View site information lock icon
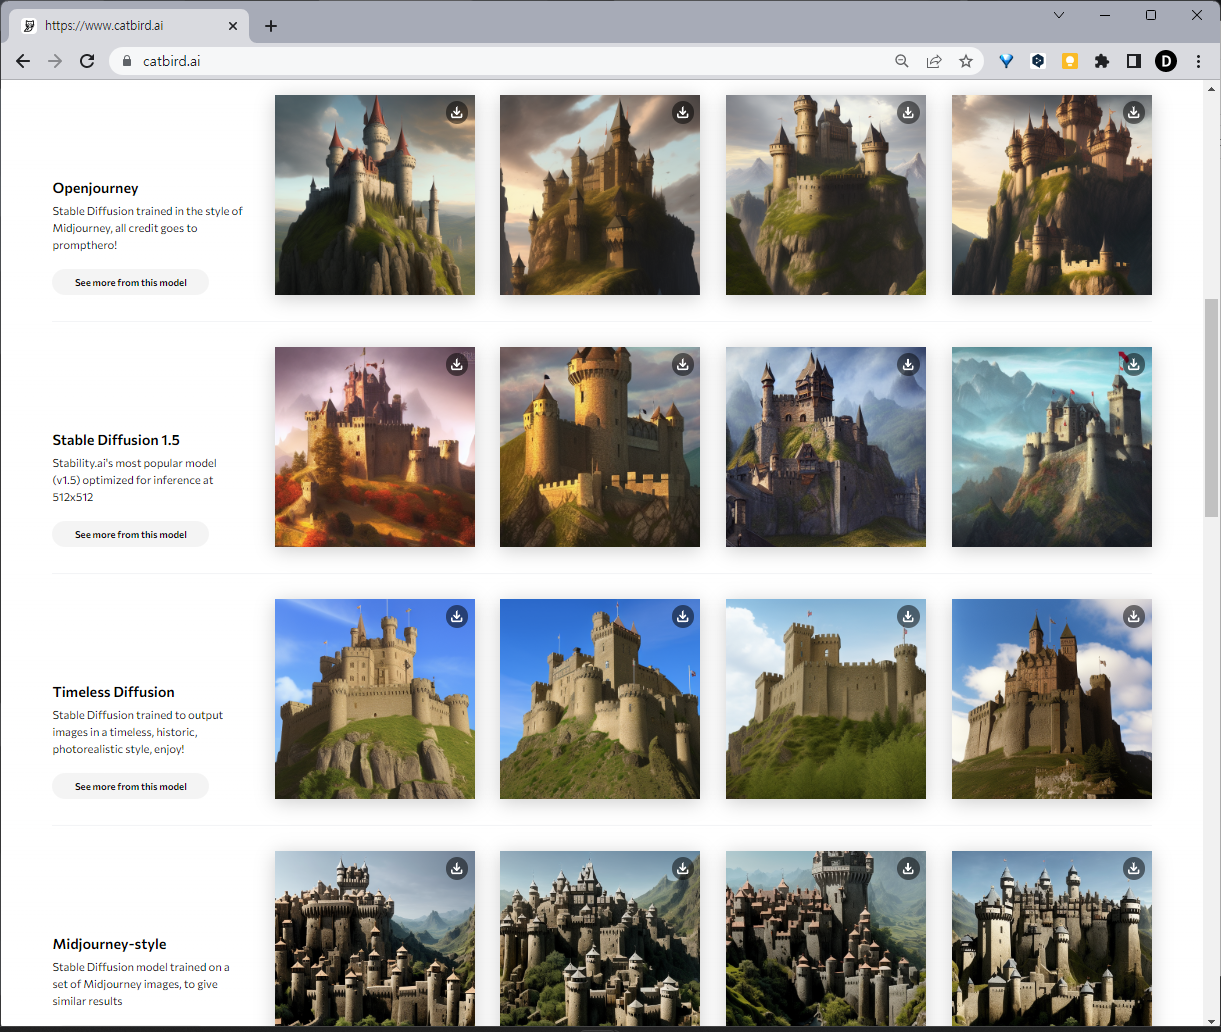 click(127, 61)
